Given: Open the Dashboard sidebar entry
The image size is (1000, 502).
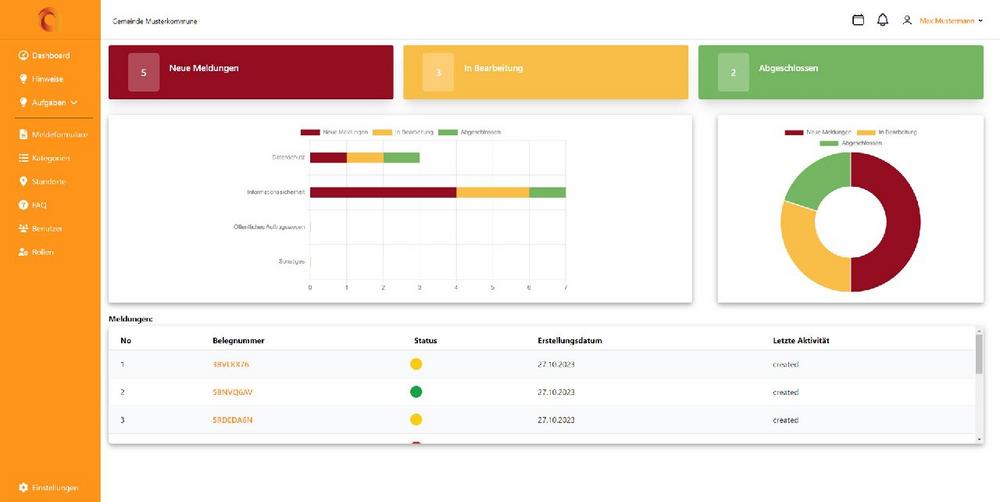Looking at the screenshot, I should pyautogui.click(x=44, y=55).
